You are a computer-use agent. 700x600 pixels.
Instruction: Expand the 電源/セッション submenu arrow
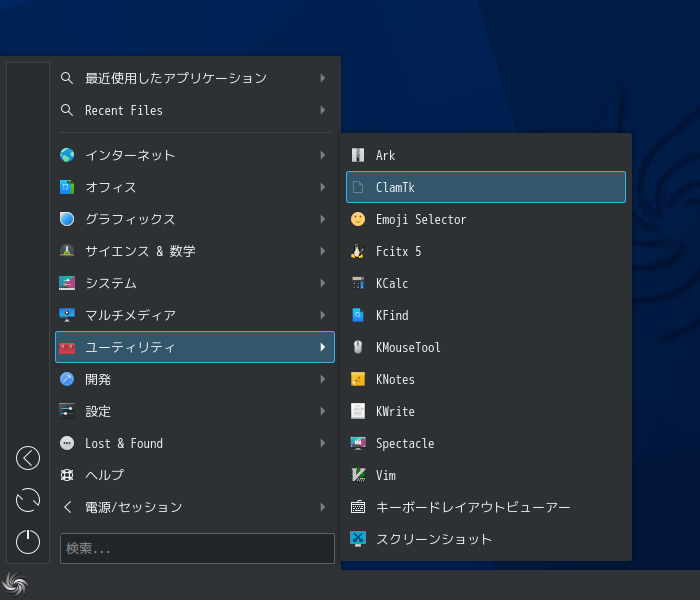coord(323,507)
